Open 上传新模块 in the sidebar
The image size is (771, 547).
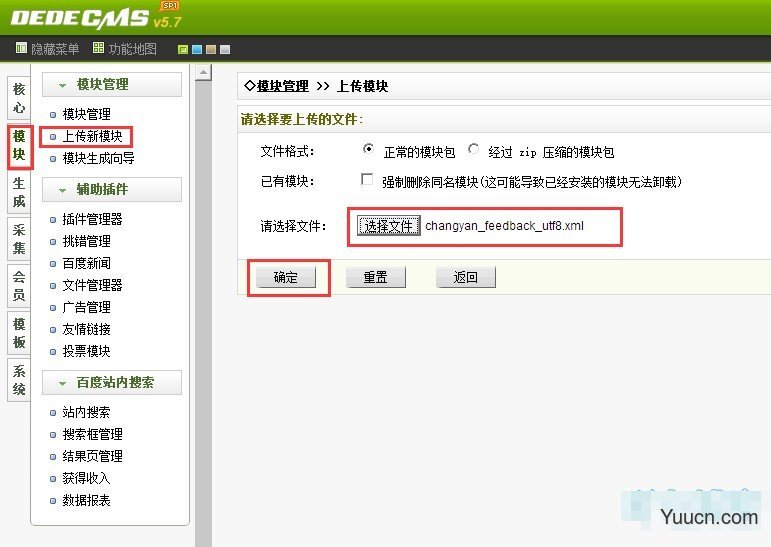(92, 136)
